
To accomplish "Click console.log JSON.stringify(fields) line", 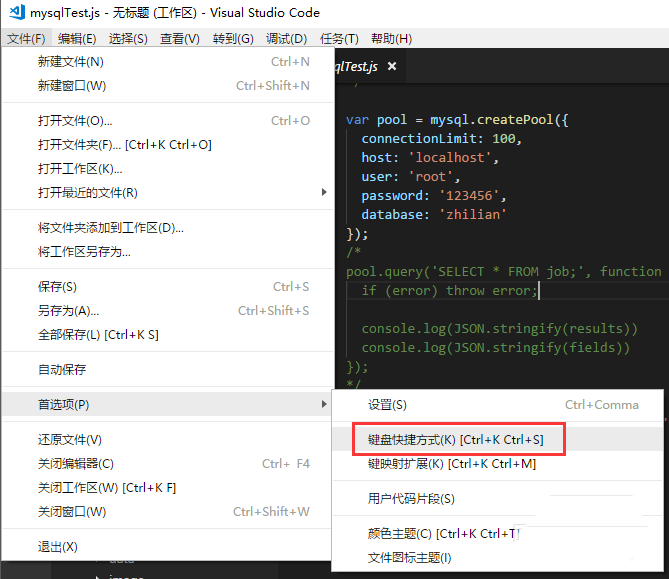I will tap(496, 347).
